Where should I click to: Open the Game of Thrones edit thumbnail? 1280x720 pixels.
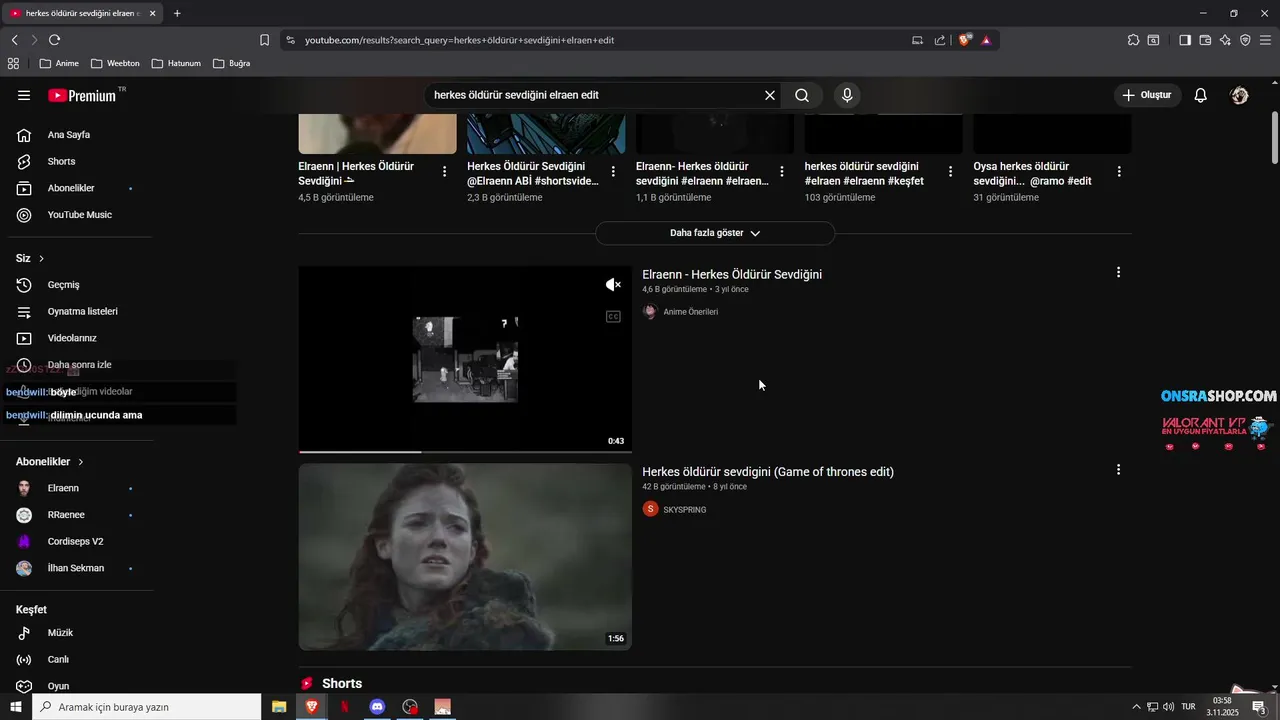[x=465, y=557]
